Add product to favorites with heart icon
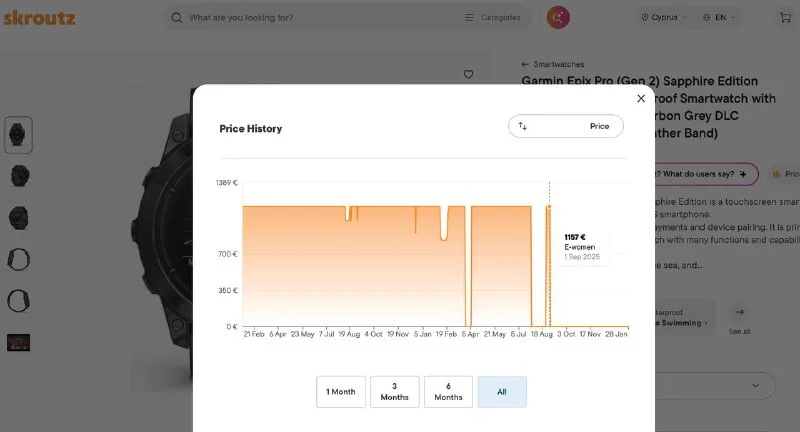800x432 pixels. [468, 74]
